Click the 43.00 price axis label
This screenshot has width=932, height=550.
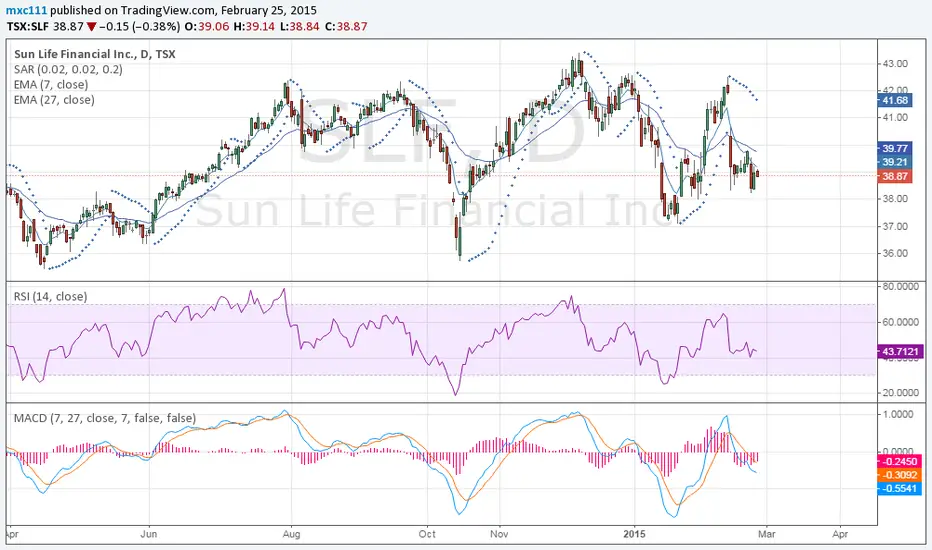[895, 64]
